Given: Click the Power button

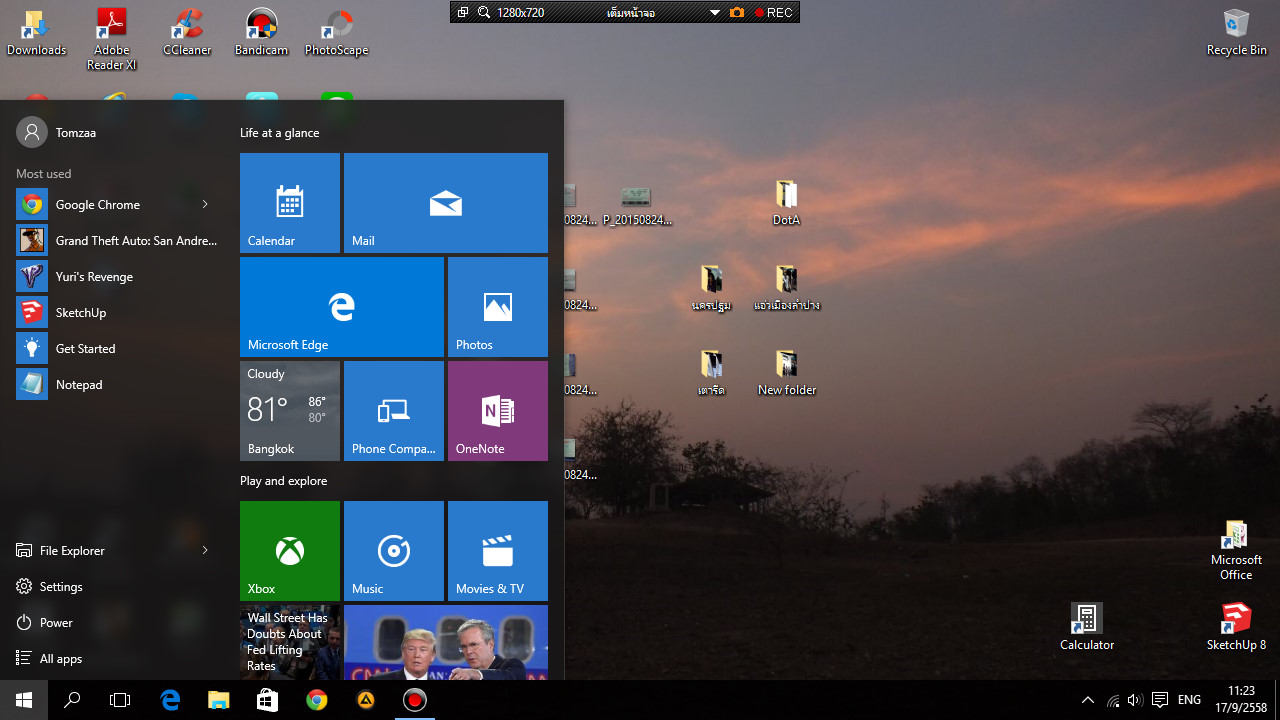Looking at the screenshot, I should tap(56, 623).
